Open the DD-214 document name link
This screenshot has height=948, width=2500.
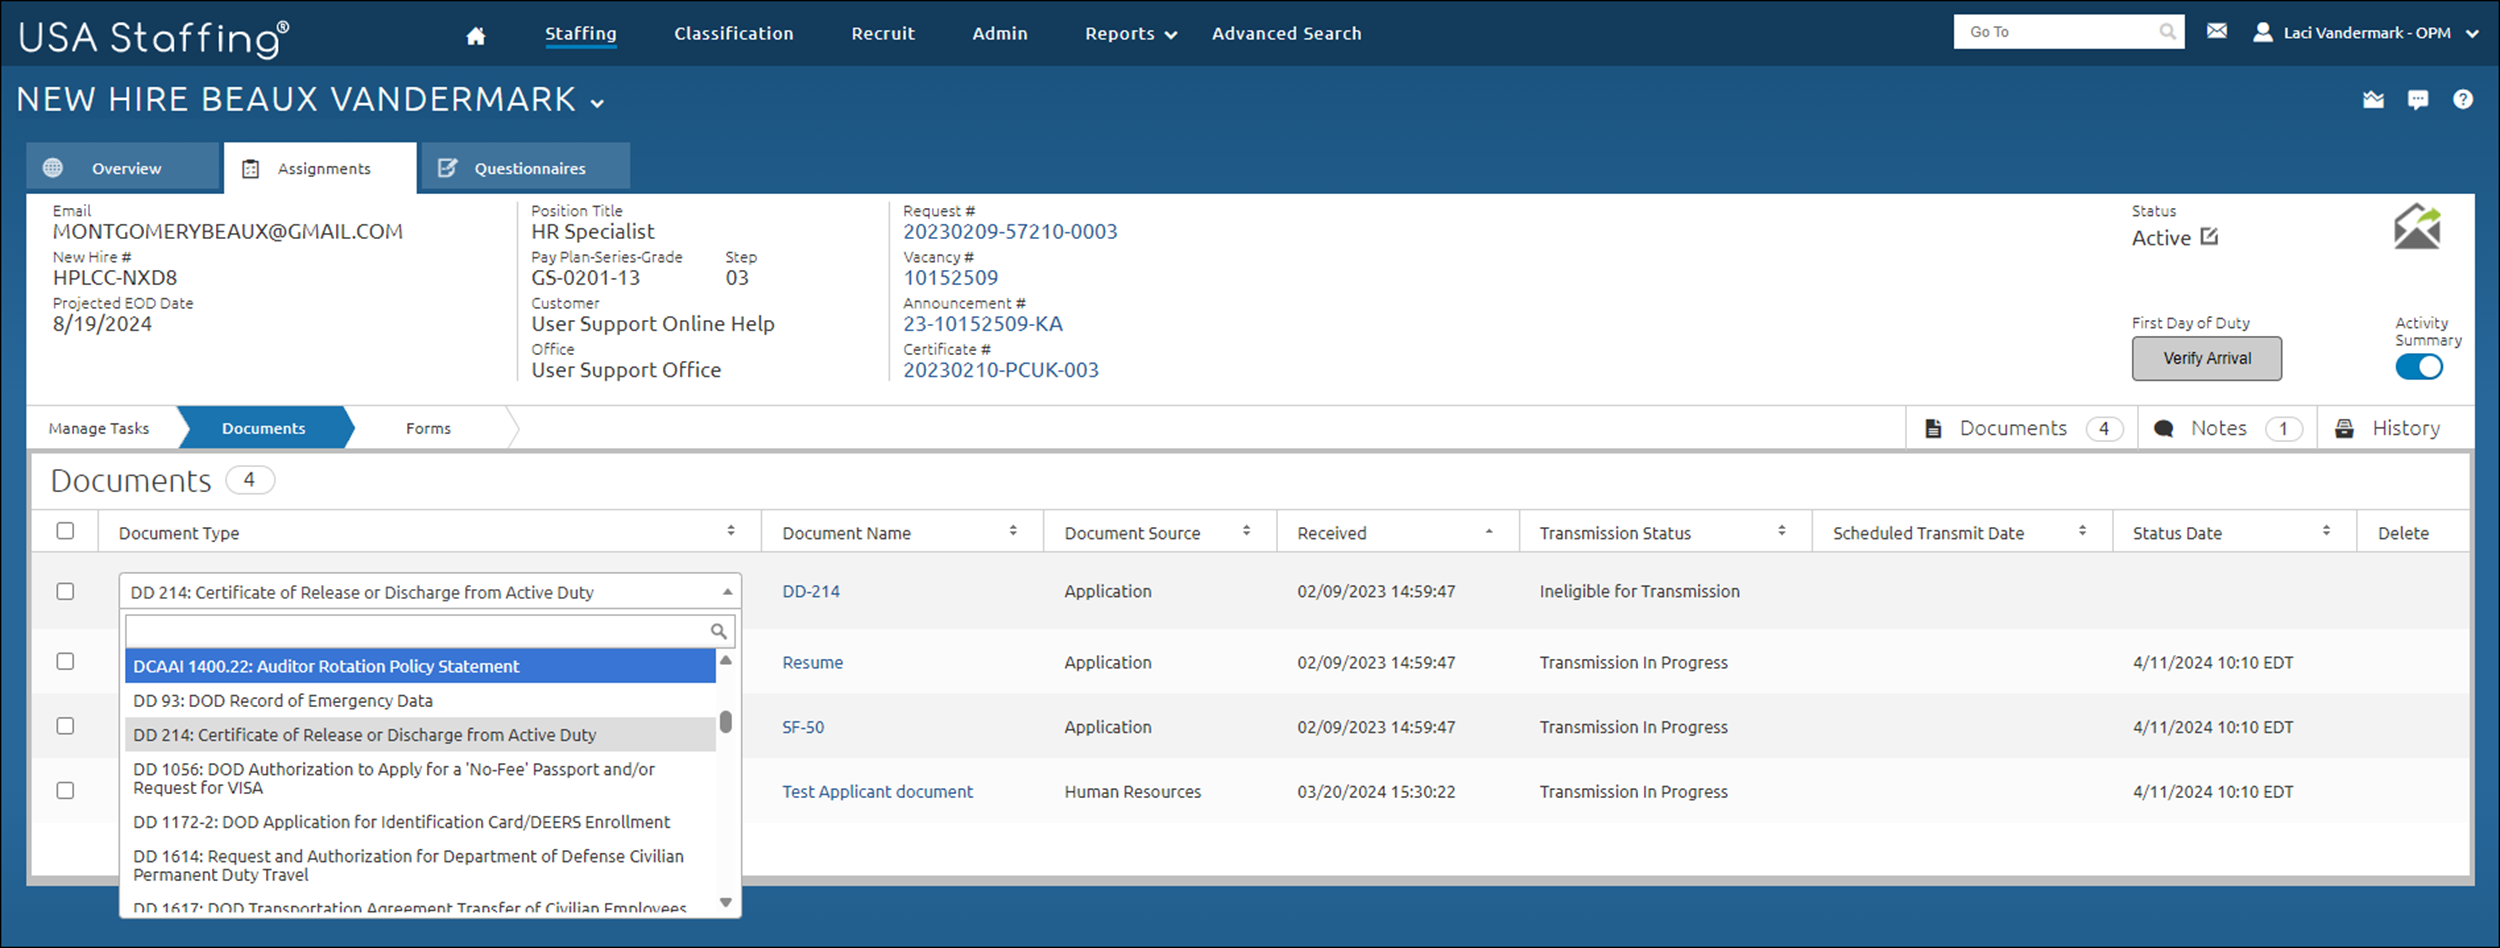click(x=811, y=591)
